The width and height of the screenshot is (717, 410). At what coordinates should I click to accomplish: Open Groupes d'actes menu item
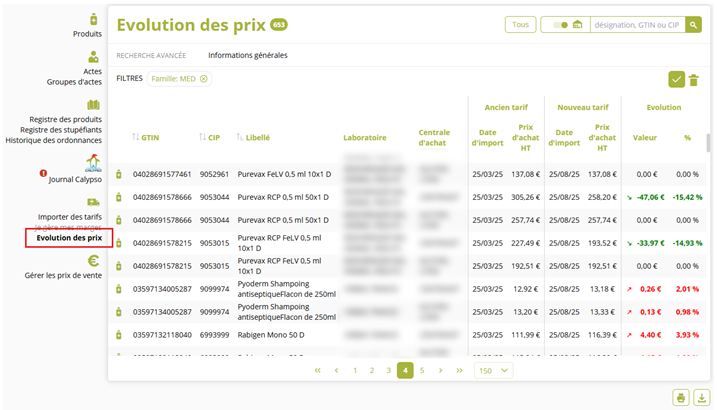pos(74,82)
